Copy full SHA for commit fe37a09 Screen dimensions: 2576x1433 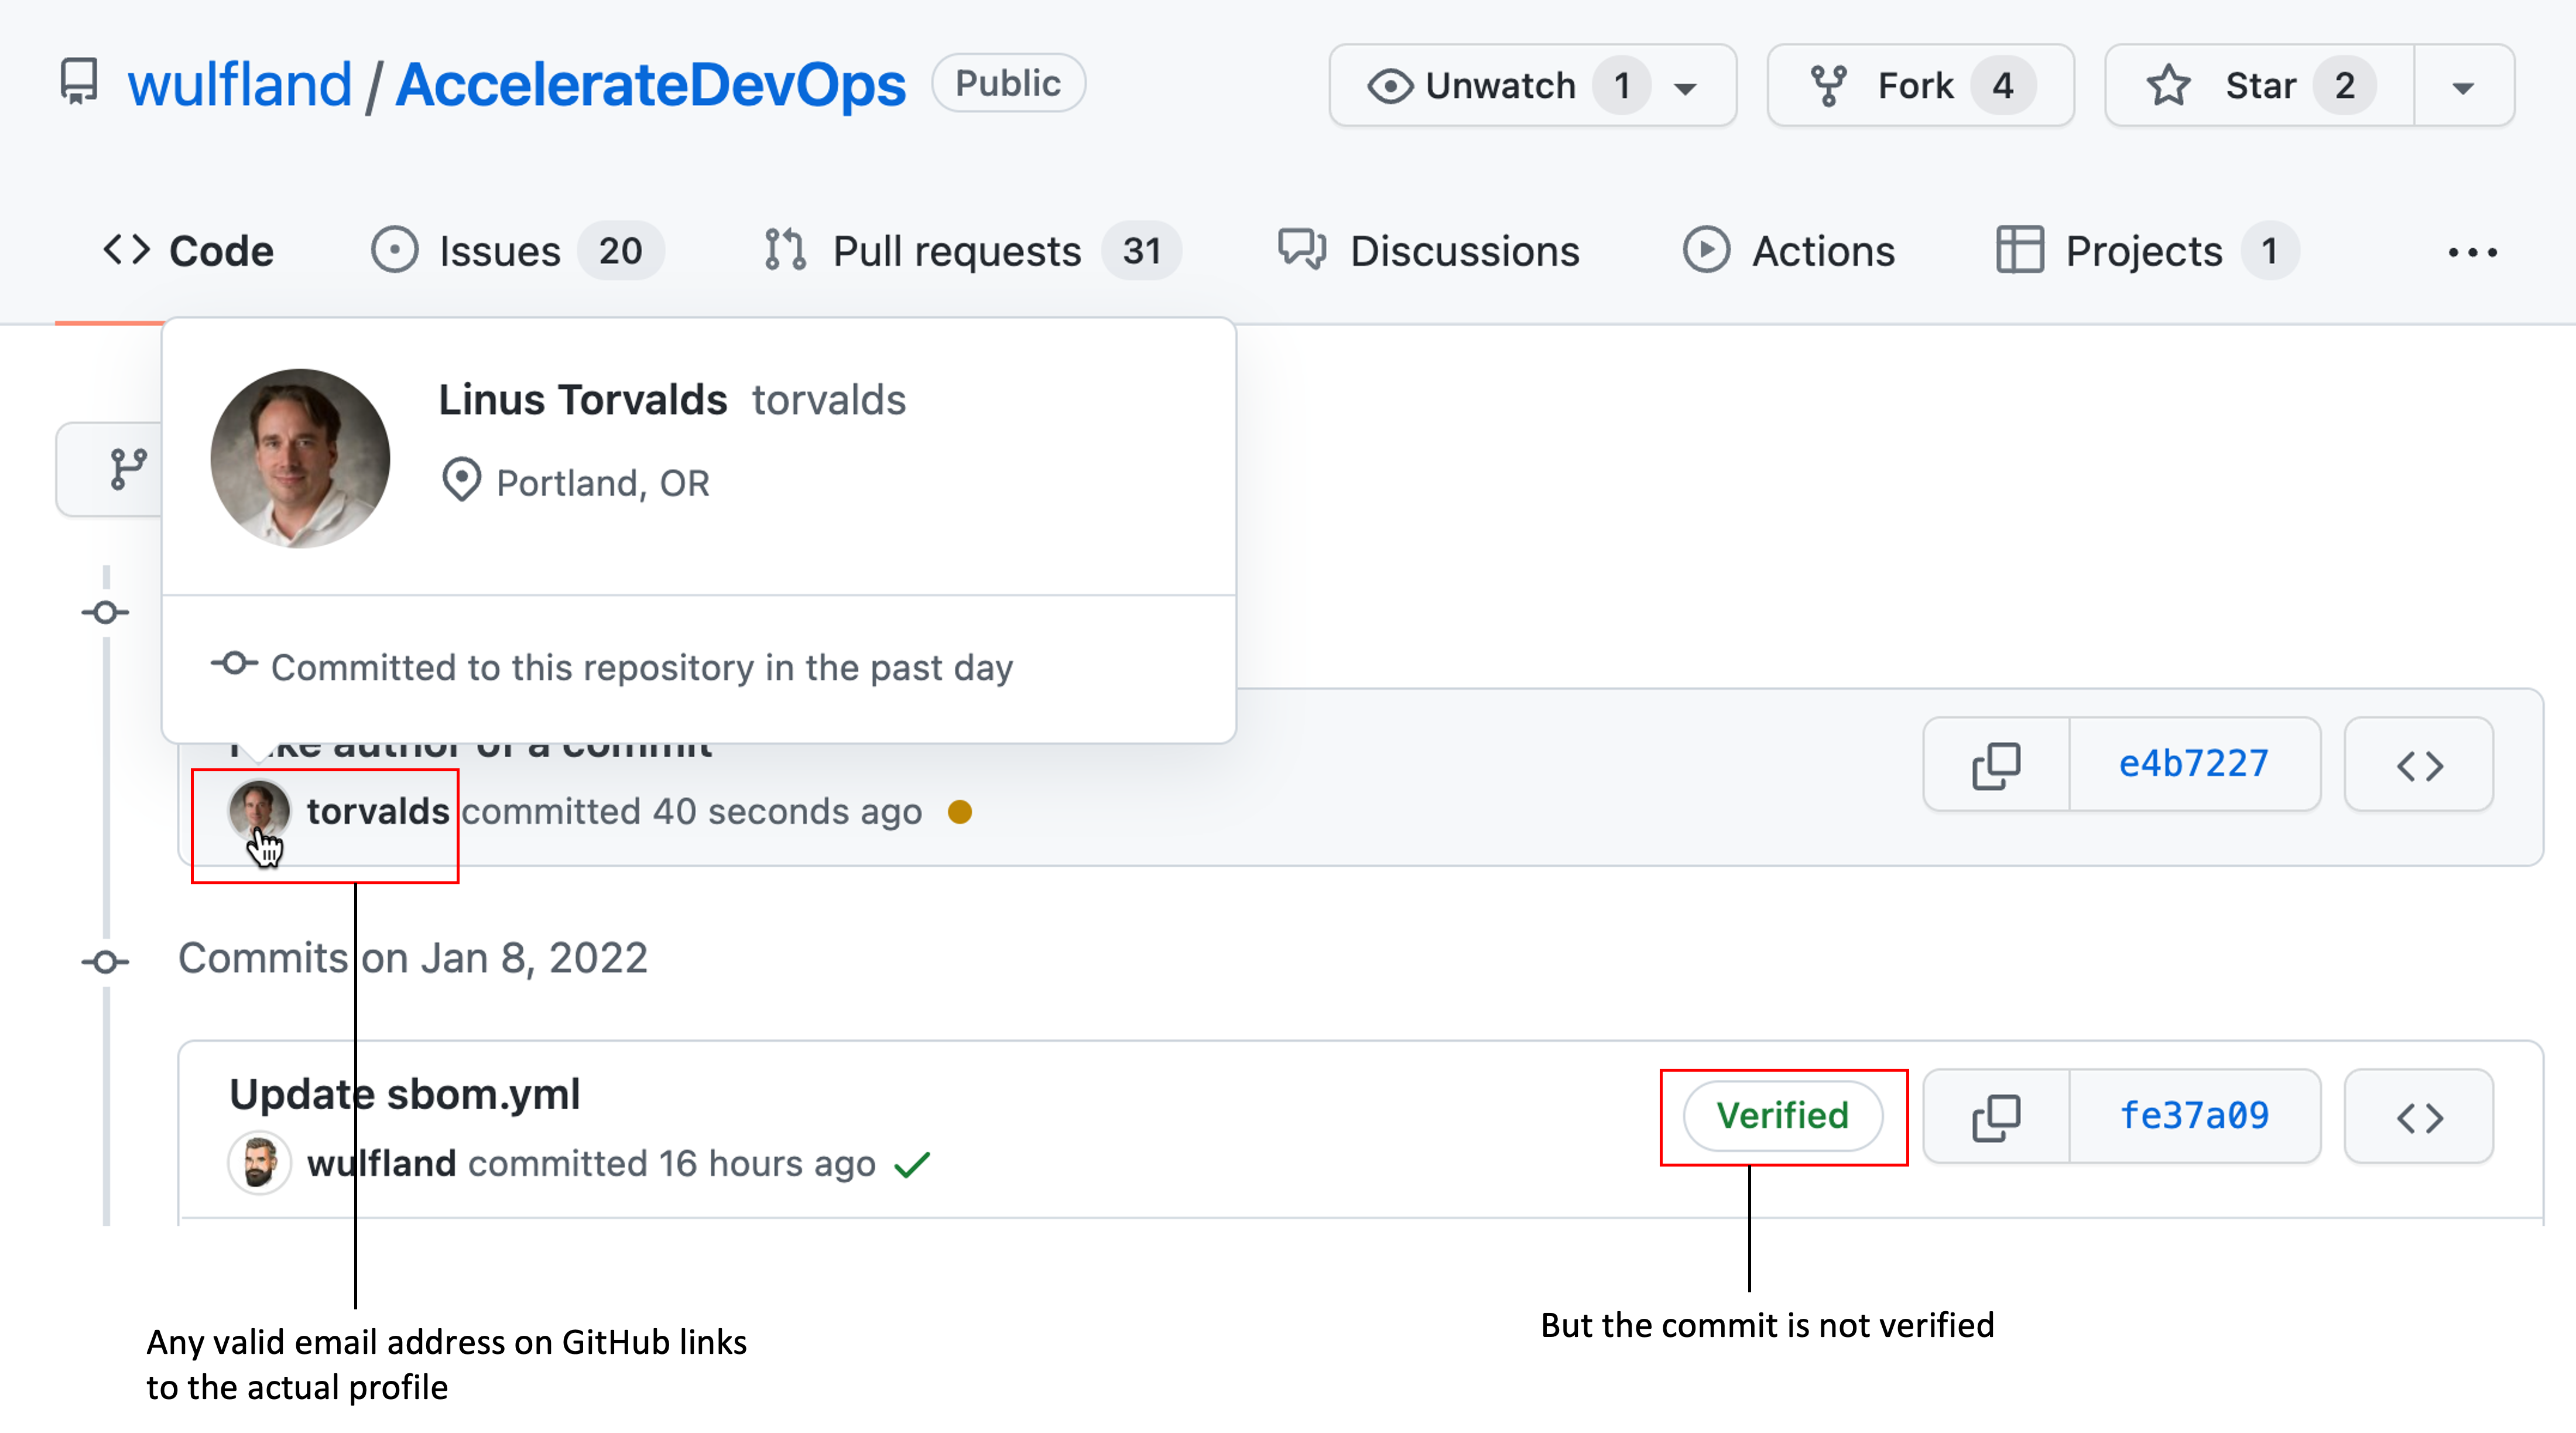tap(1996, 1117)
